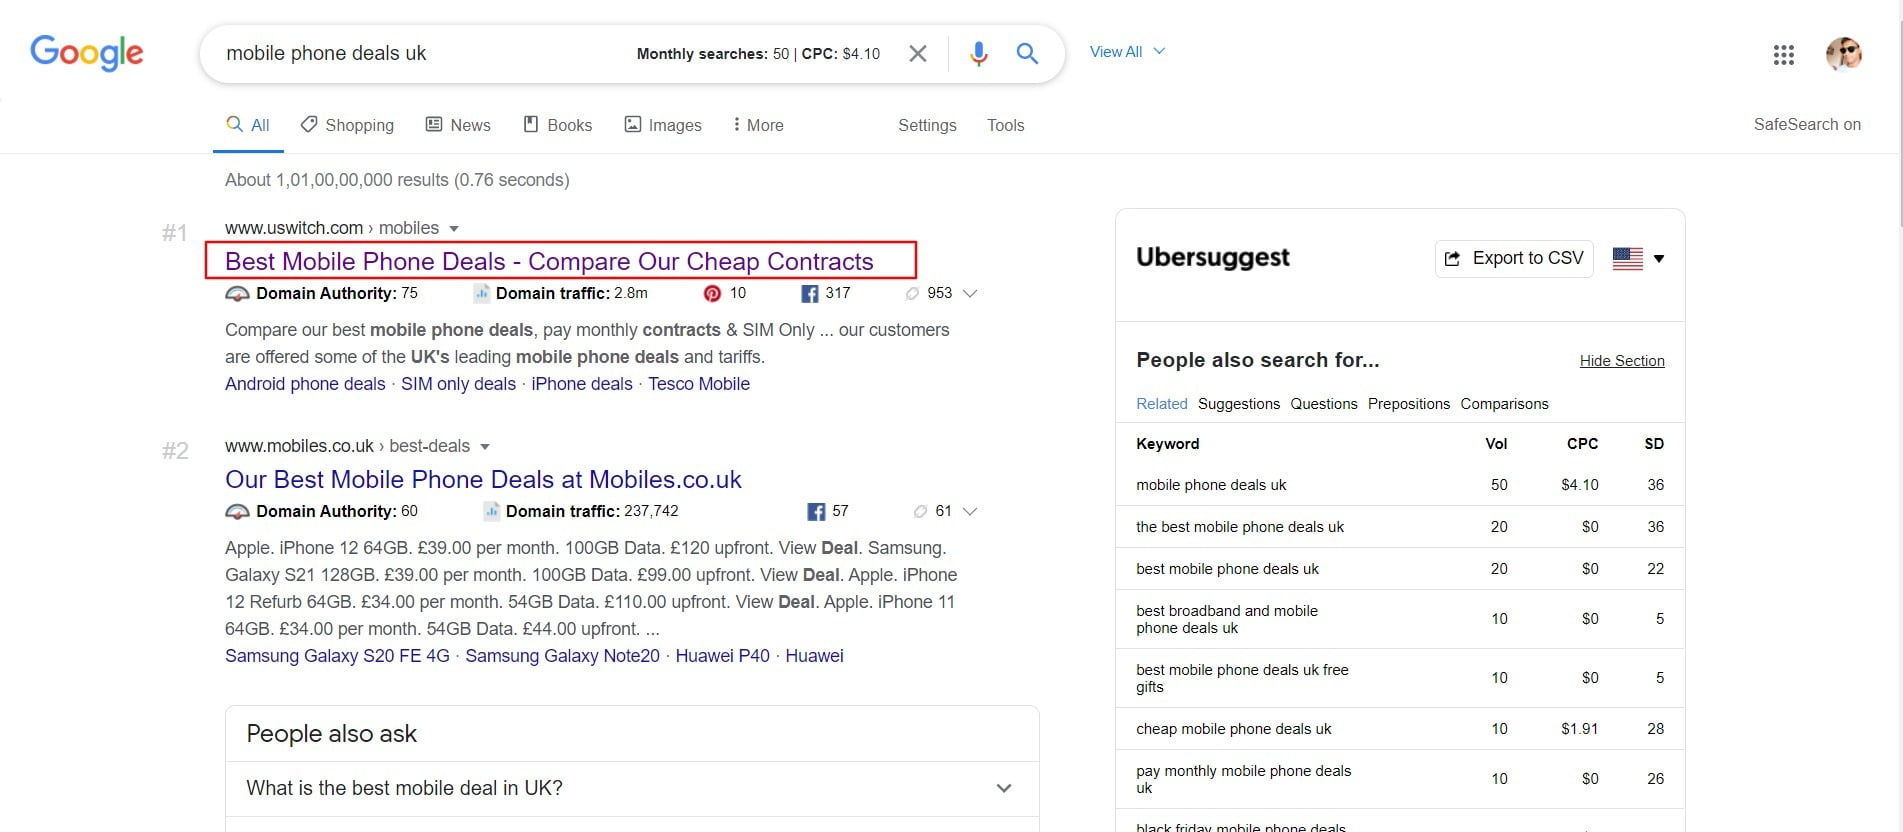Screen dimensions: 1903x832
Task: Open mobiles.co.uk URL dropdown arrow
Action: (x=485, y=446)
